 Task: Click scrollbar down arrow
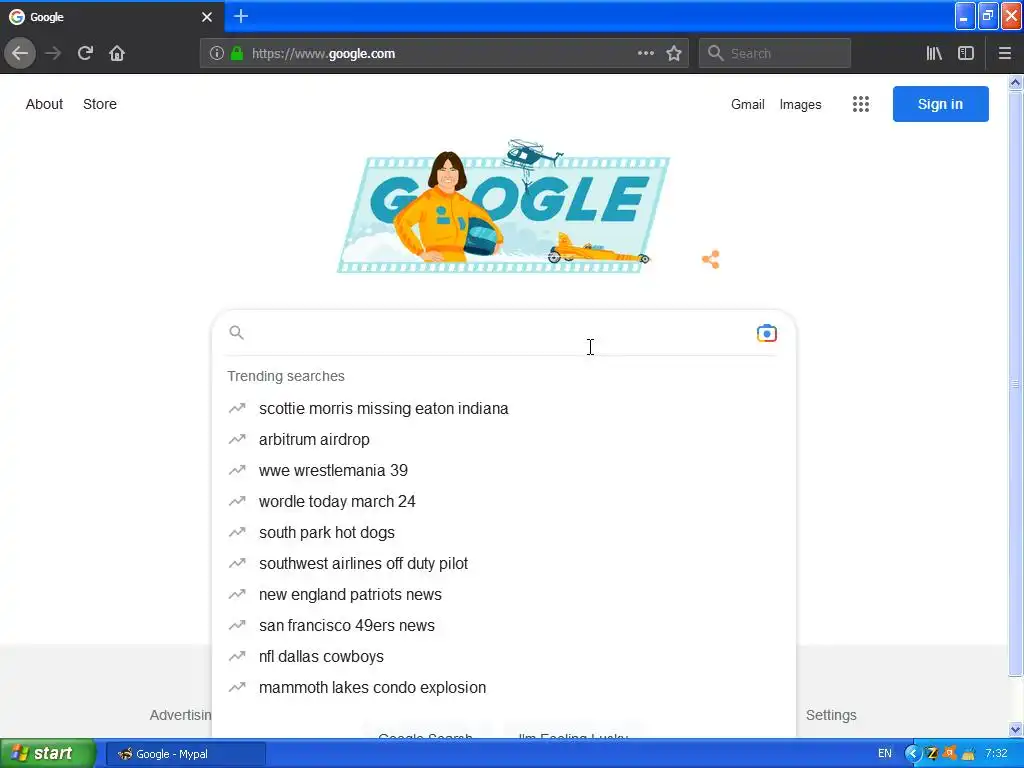1015,729
